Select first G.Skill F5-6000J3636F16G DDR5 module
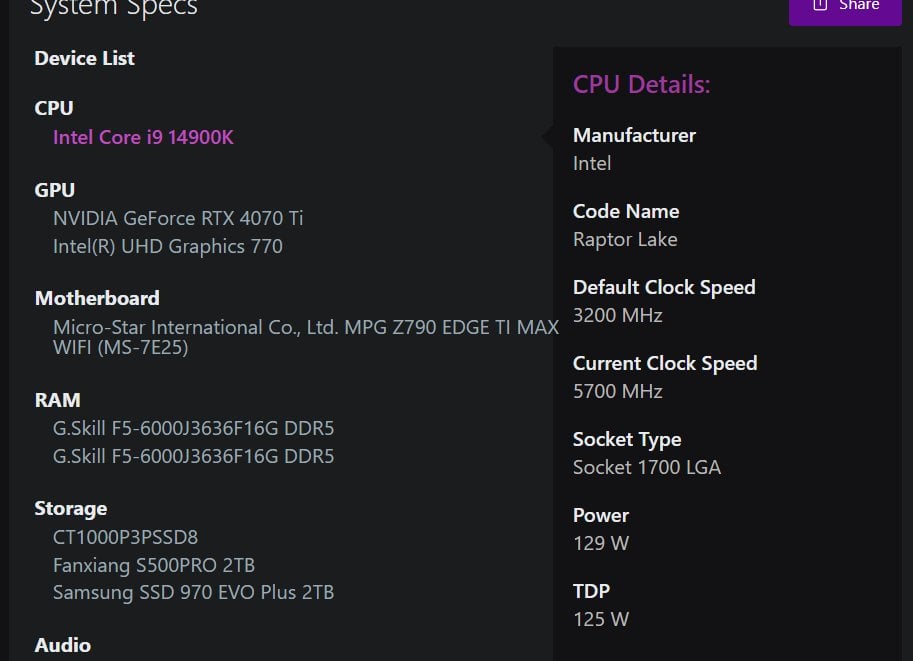Screen dimensions: 913x661 click(x=193, y=428)
